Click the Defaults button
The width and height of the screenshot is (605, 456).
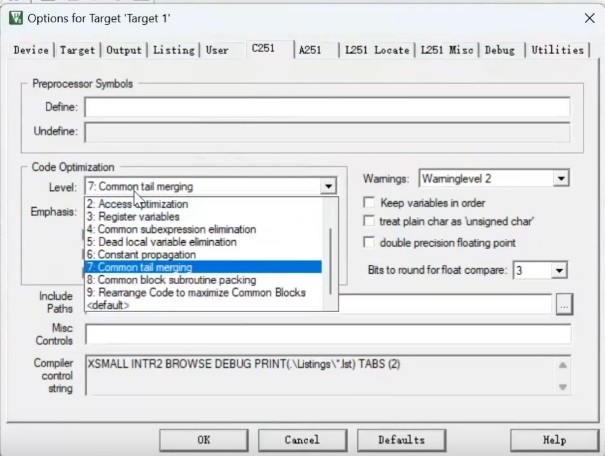[x=401, y=440]
